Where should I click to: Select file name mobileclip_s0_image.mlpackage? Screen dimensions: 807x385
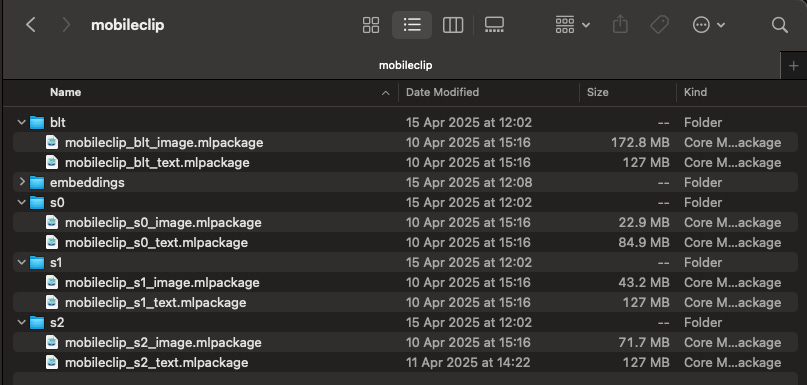coord(163,222)
